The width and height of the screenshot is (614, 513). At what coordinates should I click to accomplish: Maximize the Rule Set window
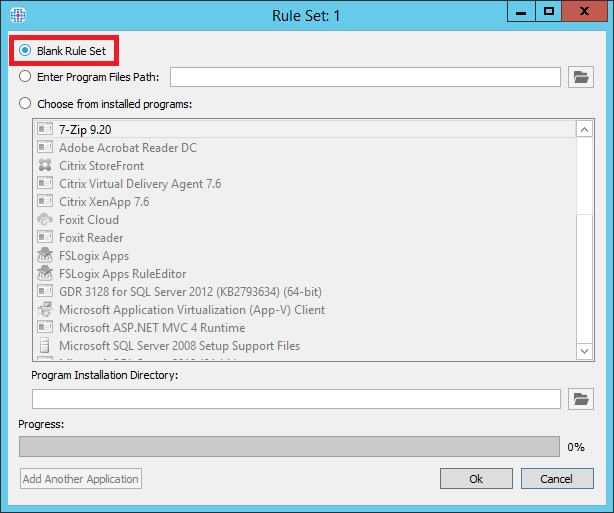tap(548, 11)
